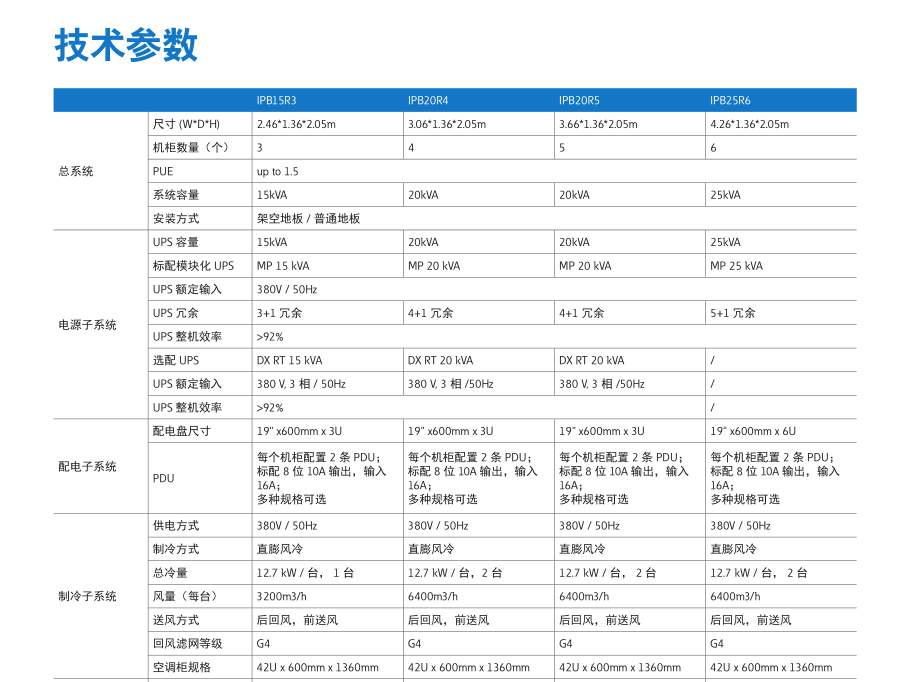Click the 380V / 50Hz UPS input value
Image resolution: width=900 pixels, height=682 pixels.
287,289
